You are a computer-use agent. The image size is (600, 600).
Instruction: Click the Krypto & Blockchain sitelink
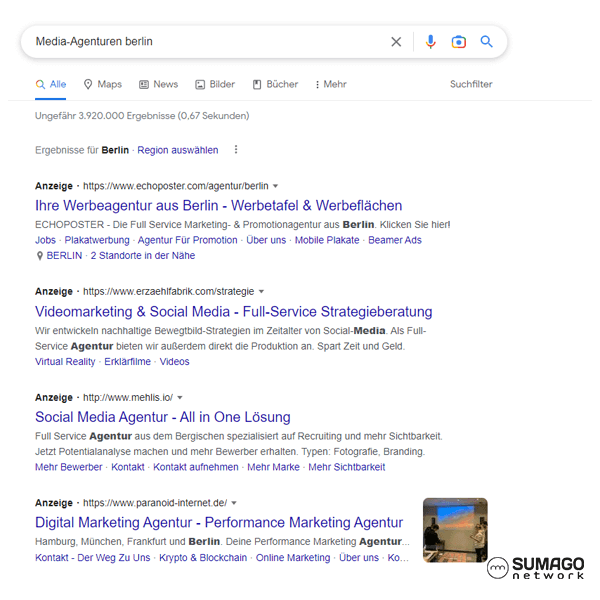pyautogui.click(x=203, y=558)
